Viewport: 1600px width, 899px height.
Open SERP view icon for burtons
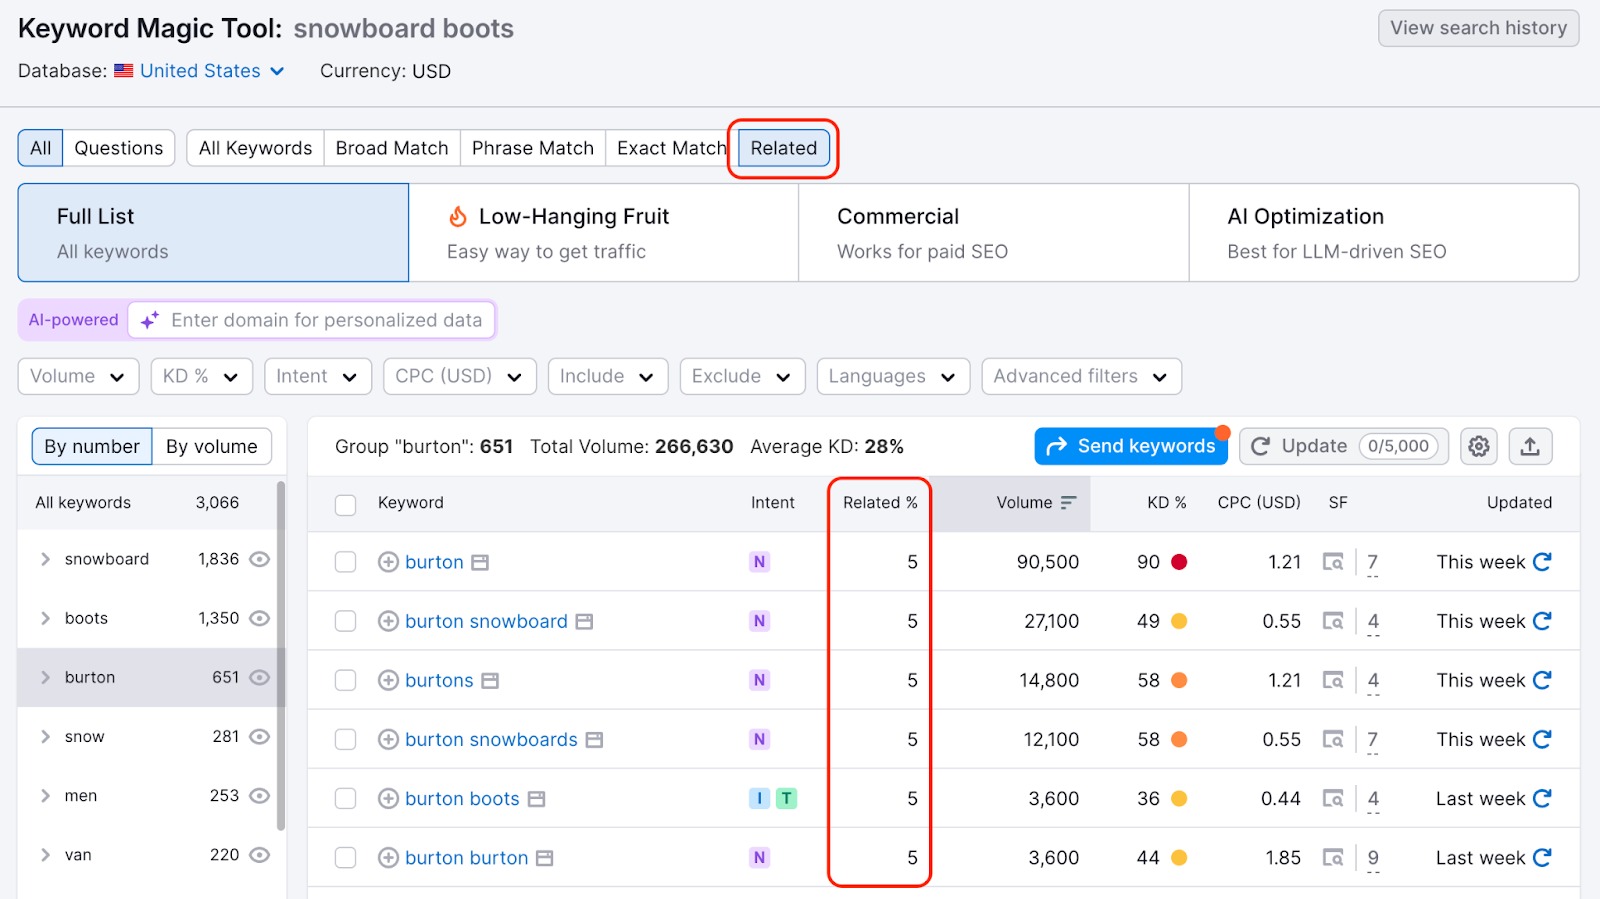1333,681
